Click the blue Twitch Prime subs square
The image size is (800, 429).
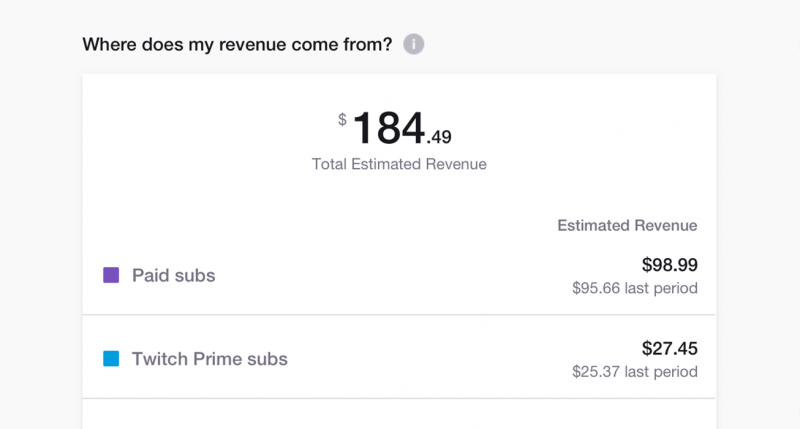pos(111,358)
